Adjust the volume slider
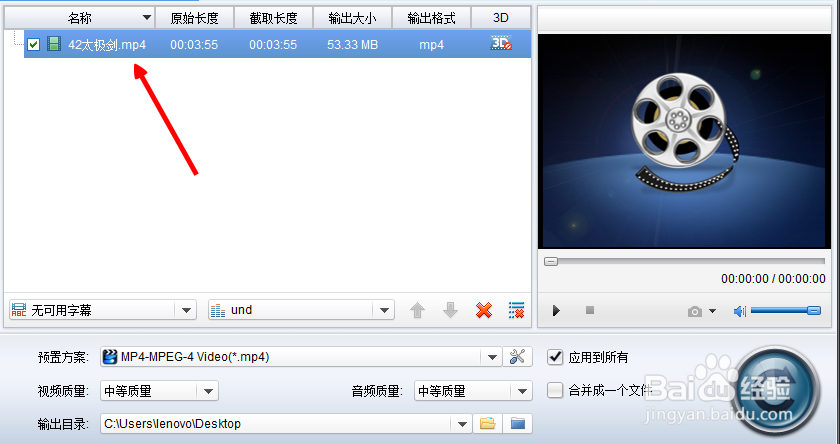This screenshot has width=840, height=444. point(785,310)
